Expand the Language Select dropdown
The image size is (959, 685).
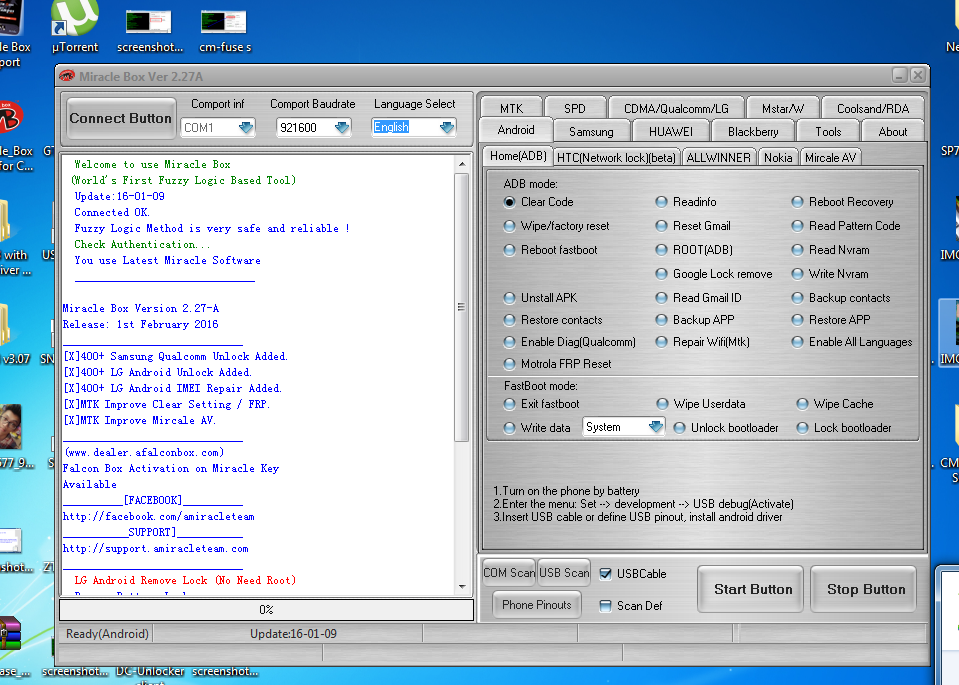click(447, 127)
